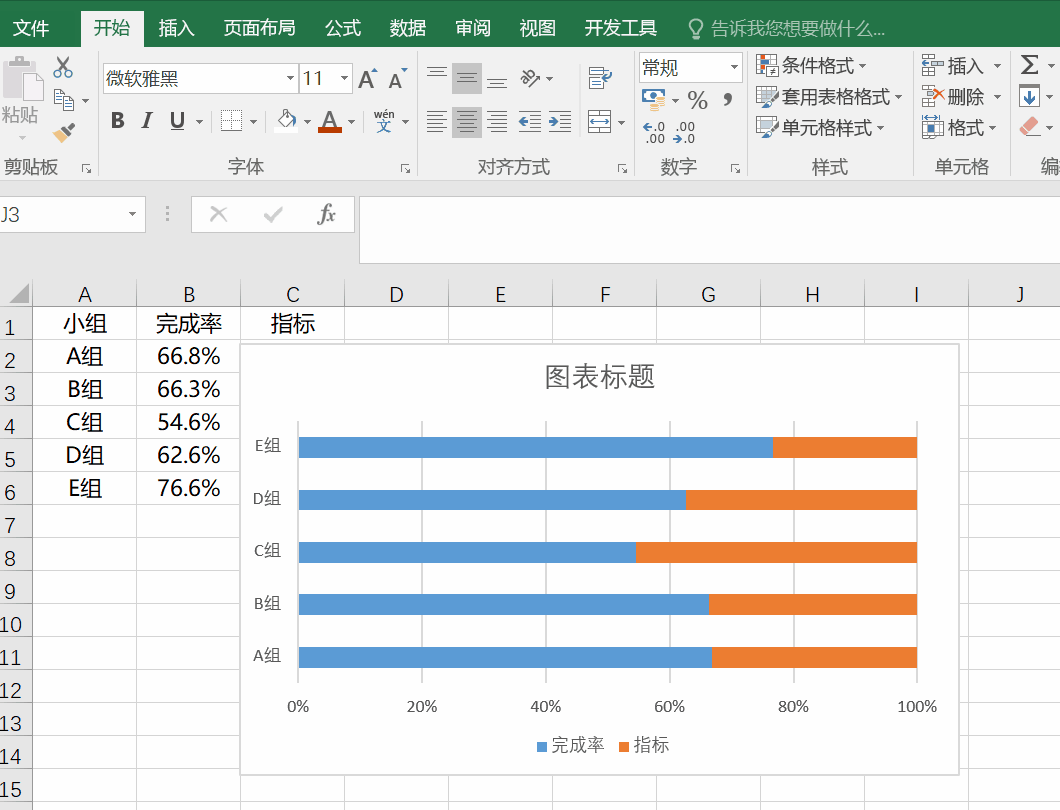Switch to 审阅 tab
Image resolution: width=1060 pixels, height=810 pixels.
point(473,28)
